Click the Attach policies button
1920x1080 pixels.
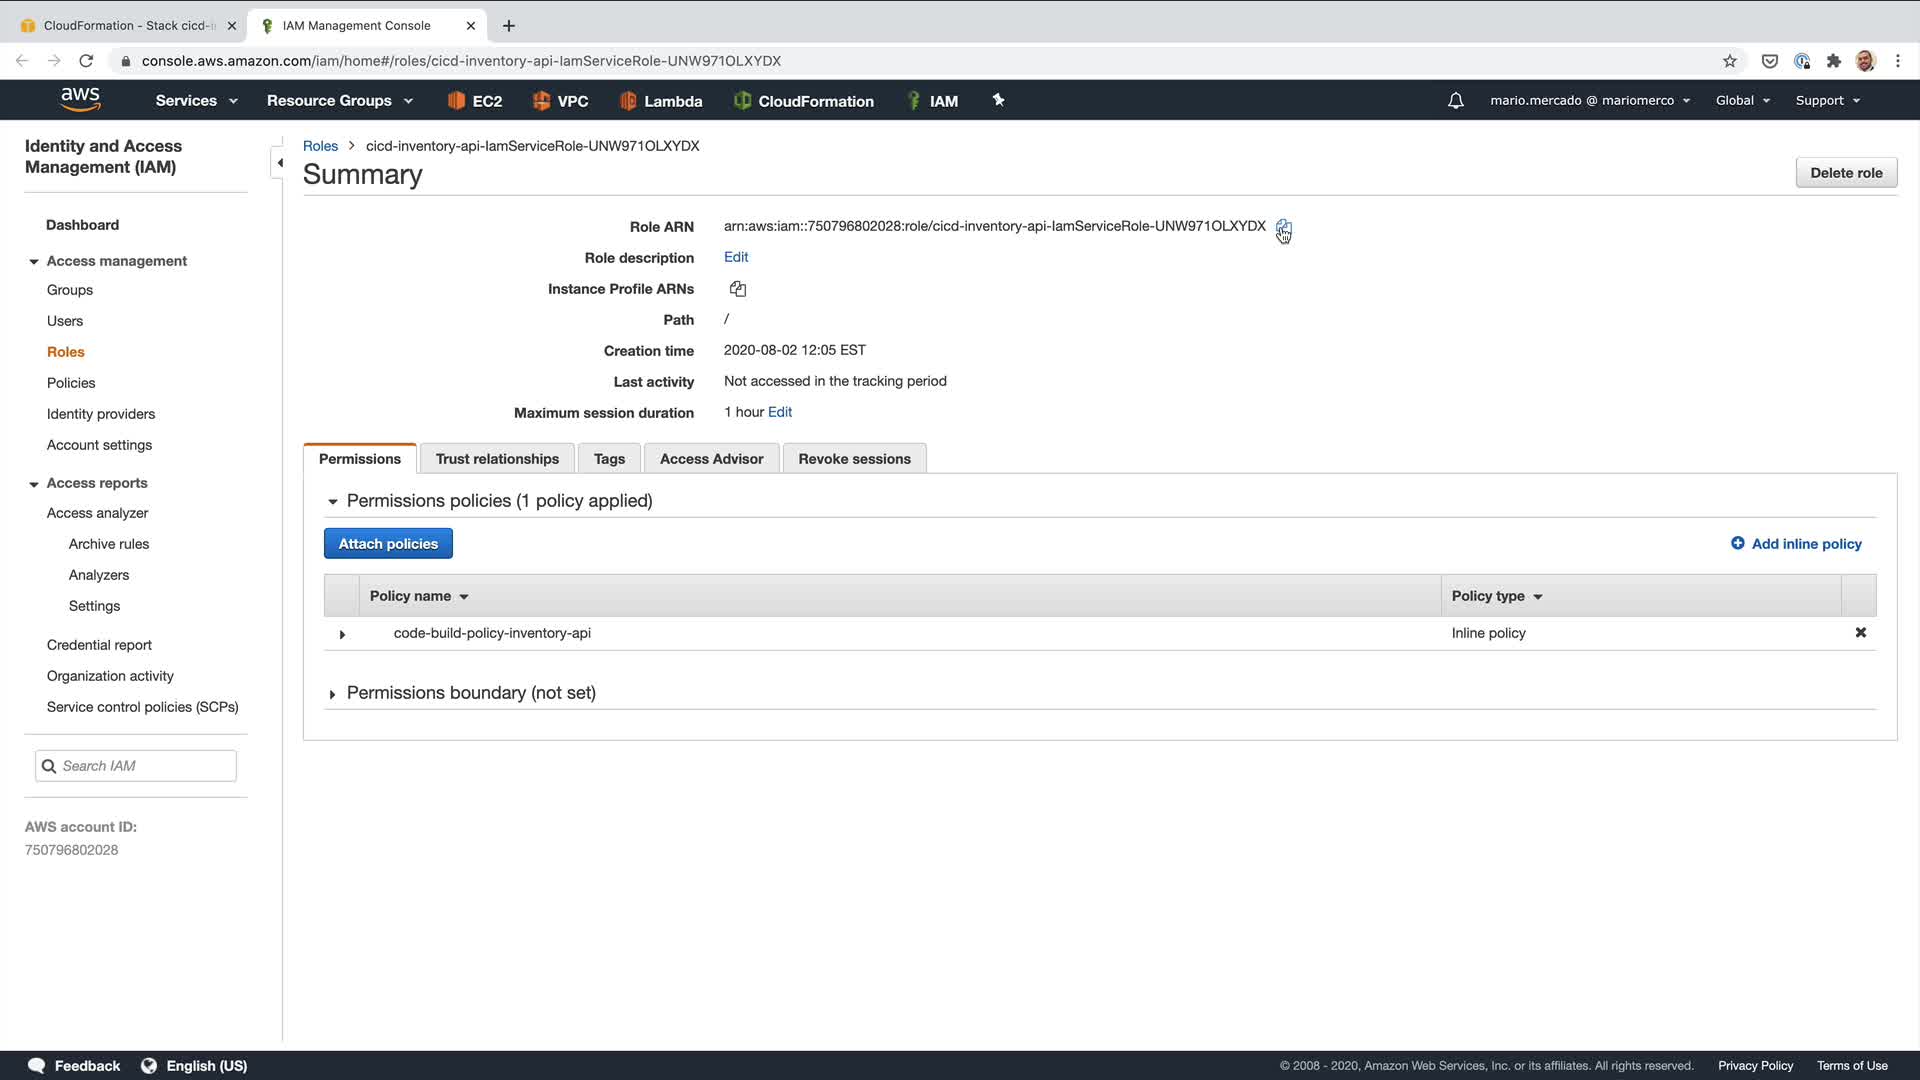pyautogui.click(x=388, y=544)
